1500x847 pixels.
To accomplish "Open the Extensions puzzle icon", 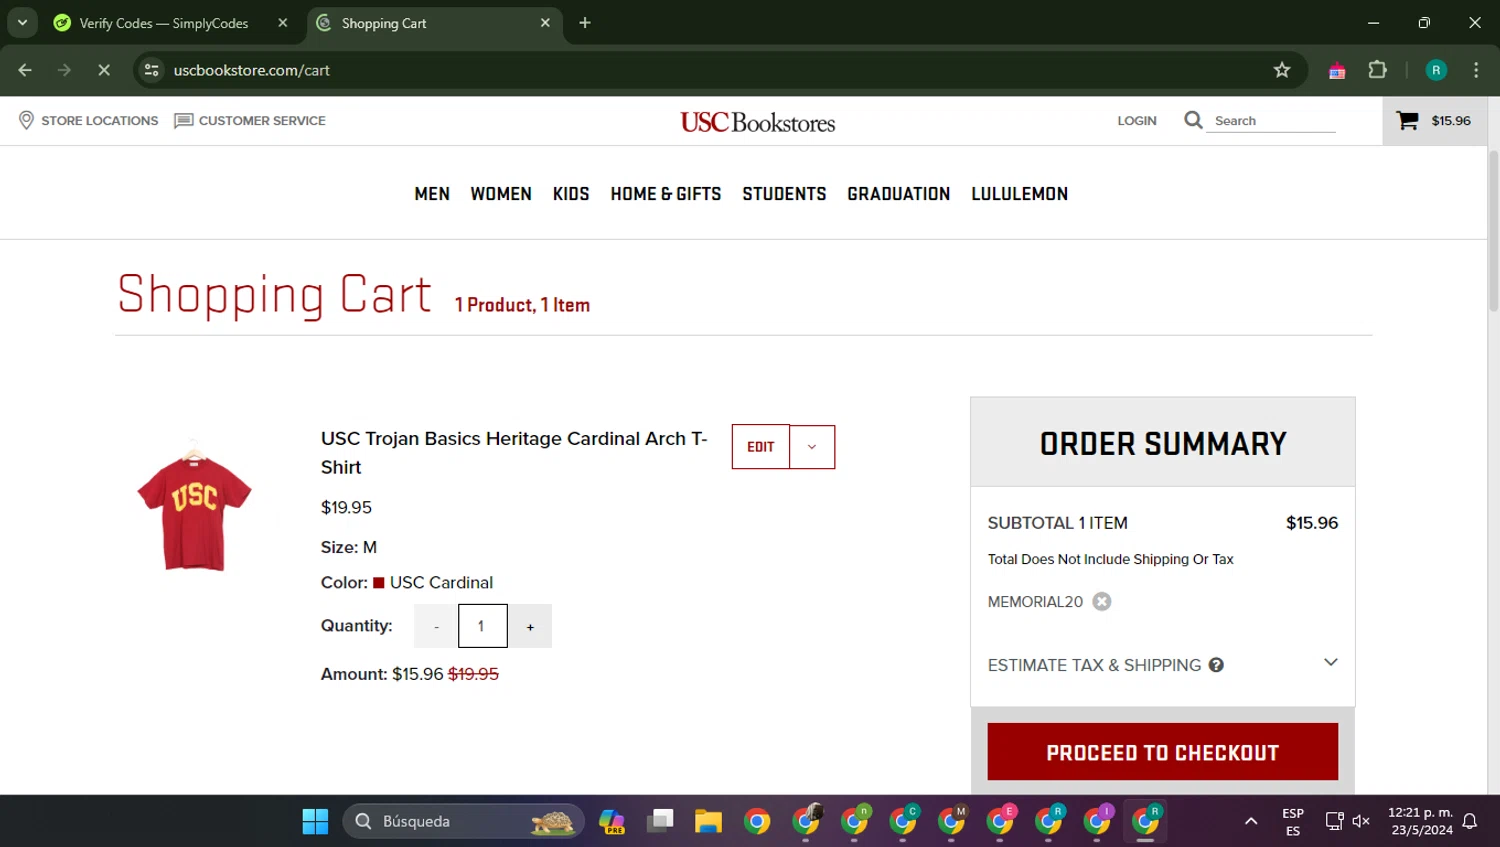I will [x=1378, y=70].
